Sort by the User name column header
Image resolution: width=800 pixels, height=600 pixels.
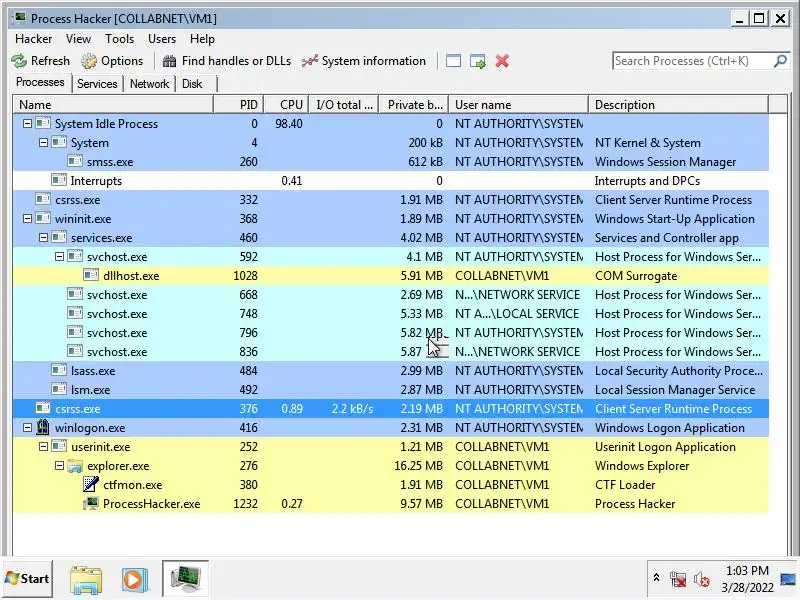point(518,105)
